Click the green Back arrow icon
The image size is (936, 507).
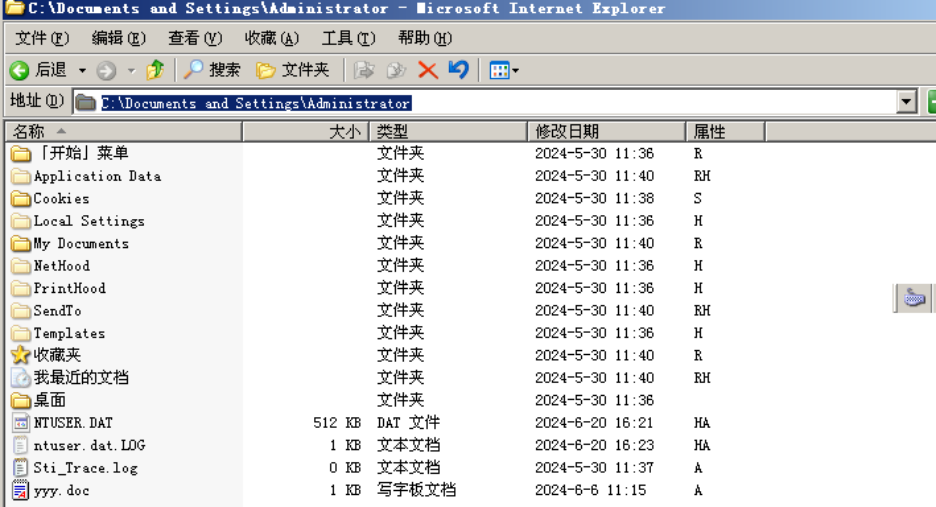(19, 70)
